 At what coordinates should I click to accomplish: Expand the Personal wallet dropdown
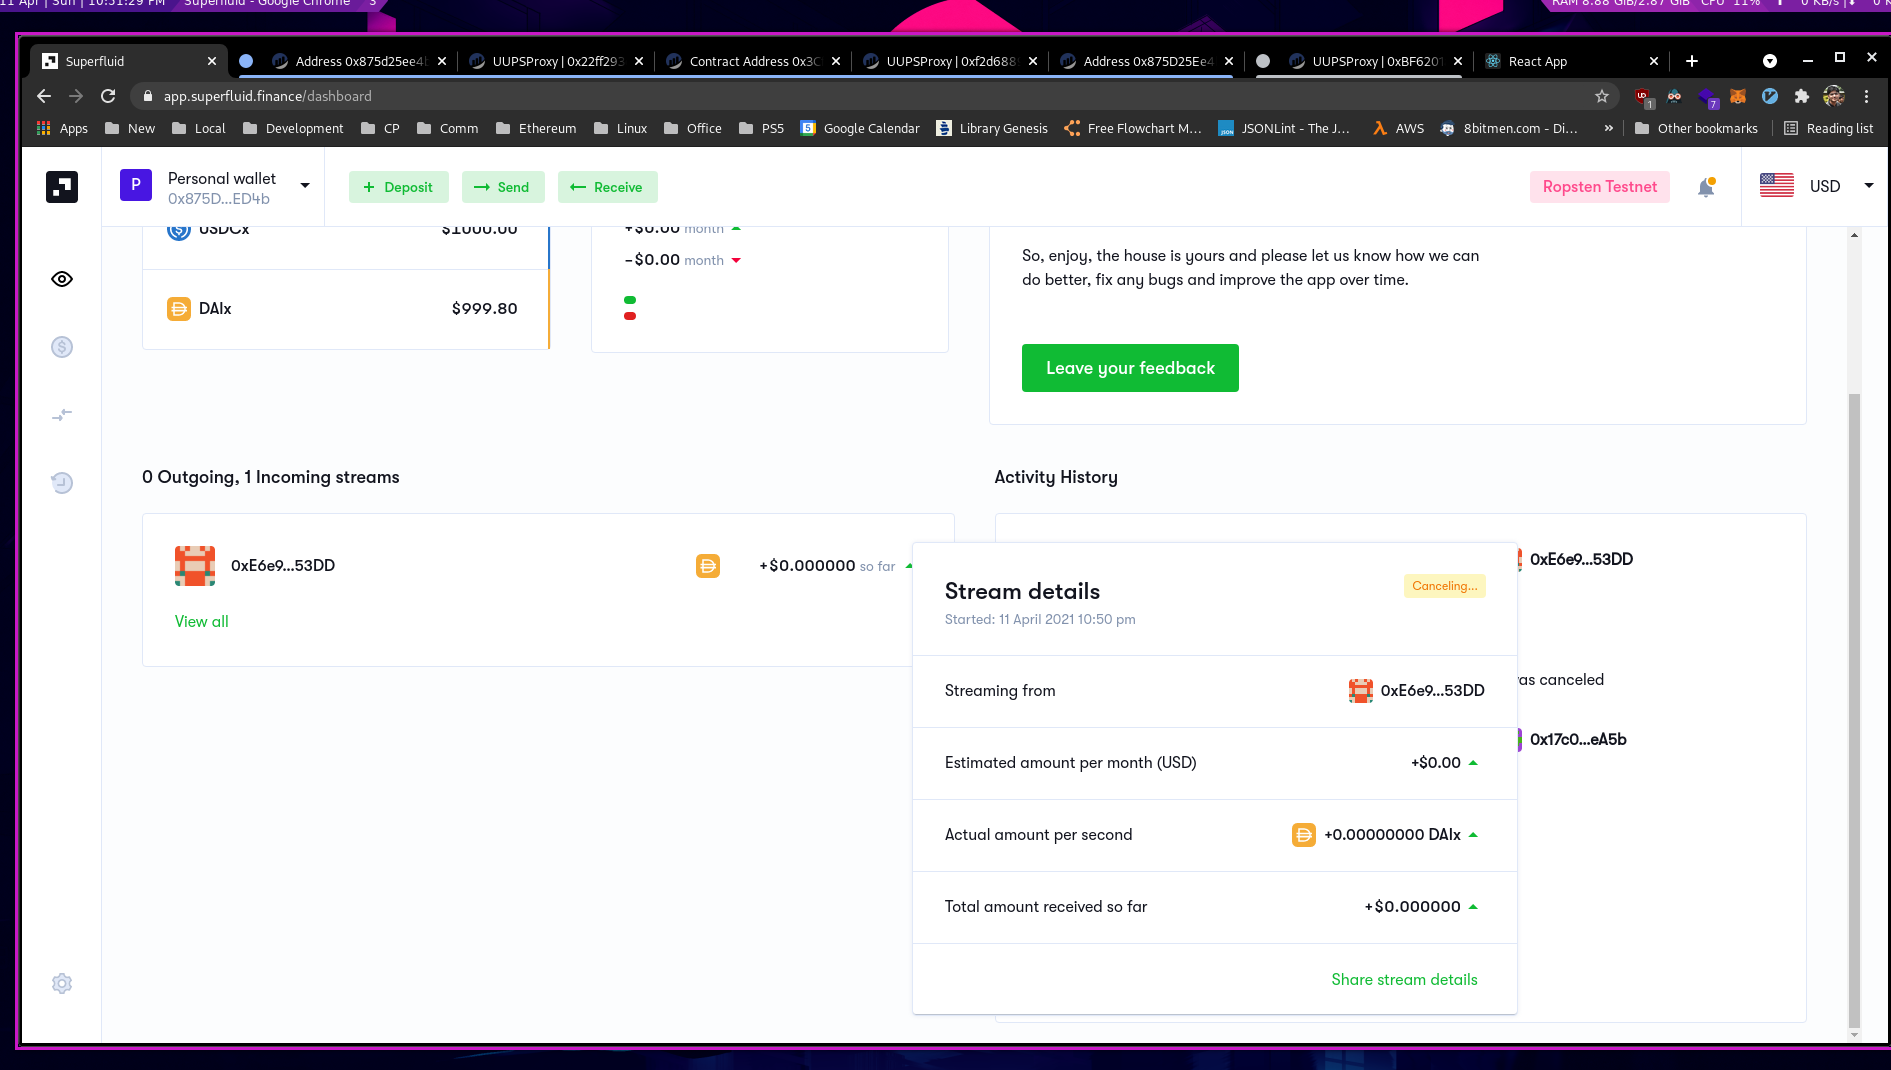click(x=305, y=185)
